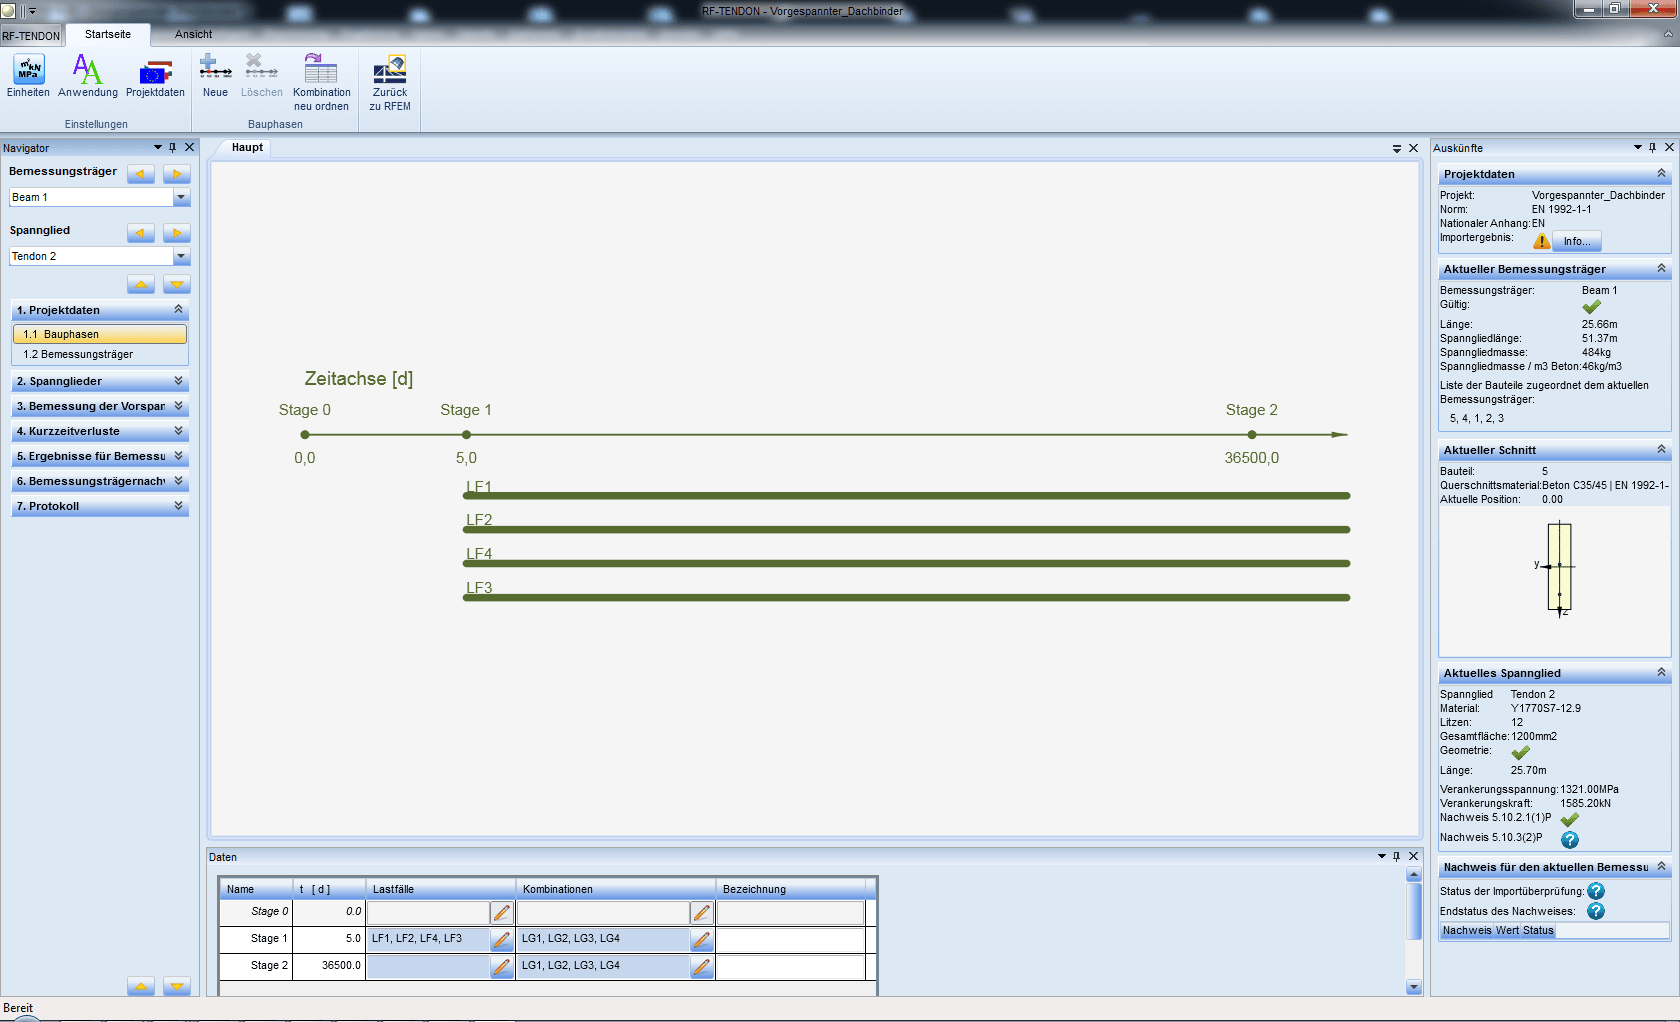Switch to the Ansicht ribbon tab
Screen dimensions: 1680x1022
[x=193, y=35]
